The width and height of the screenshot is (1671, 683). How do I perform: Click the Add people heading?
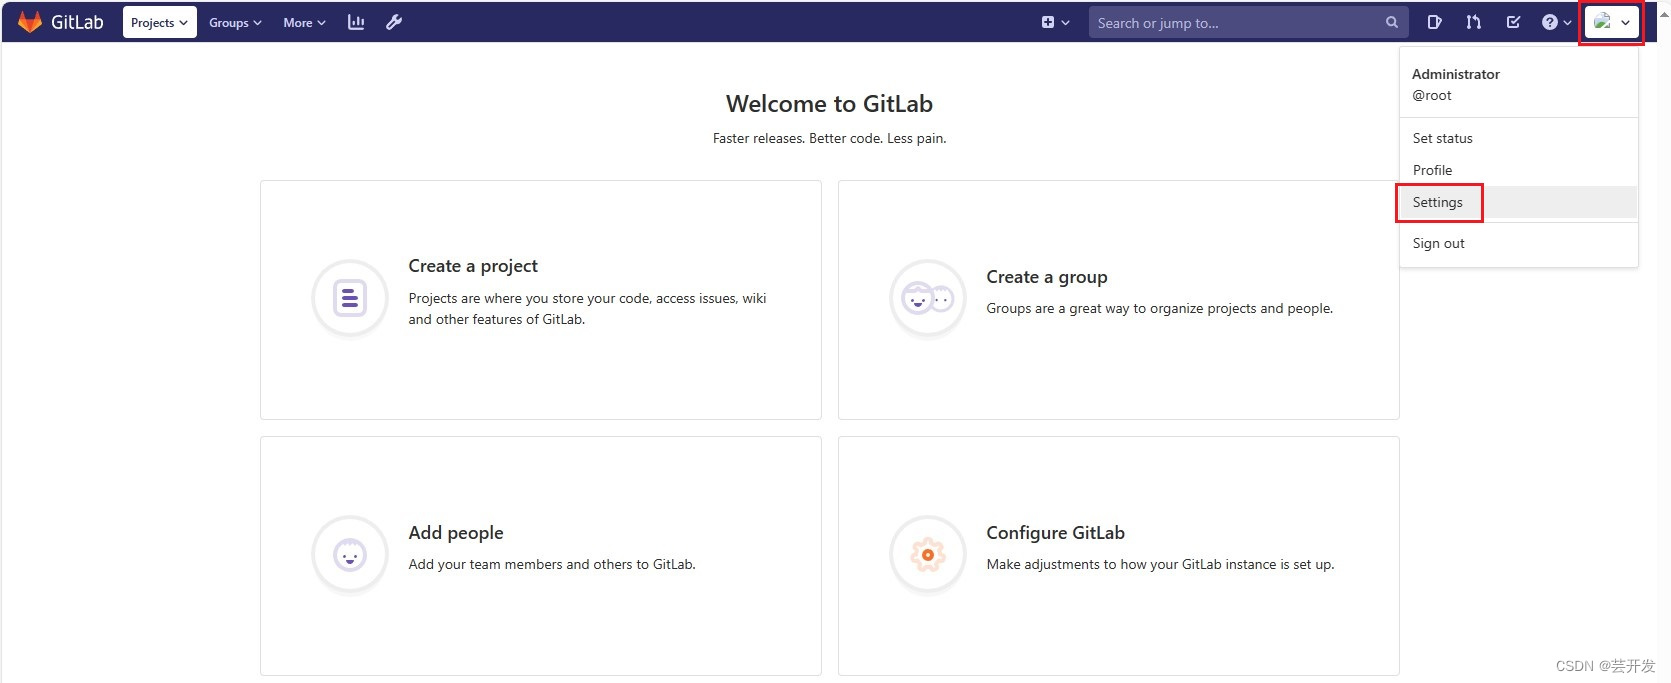point(456,533)
